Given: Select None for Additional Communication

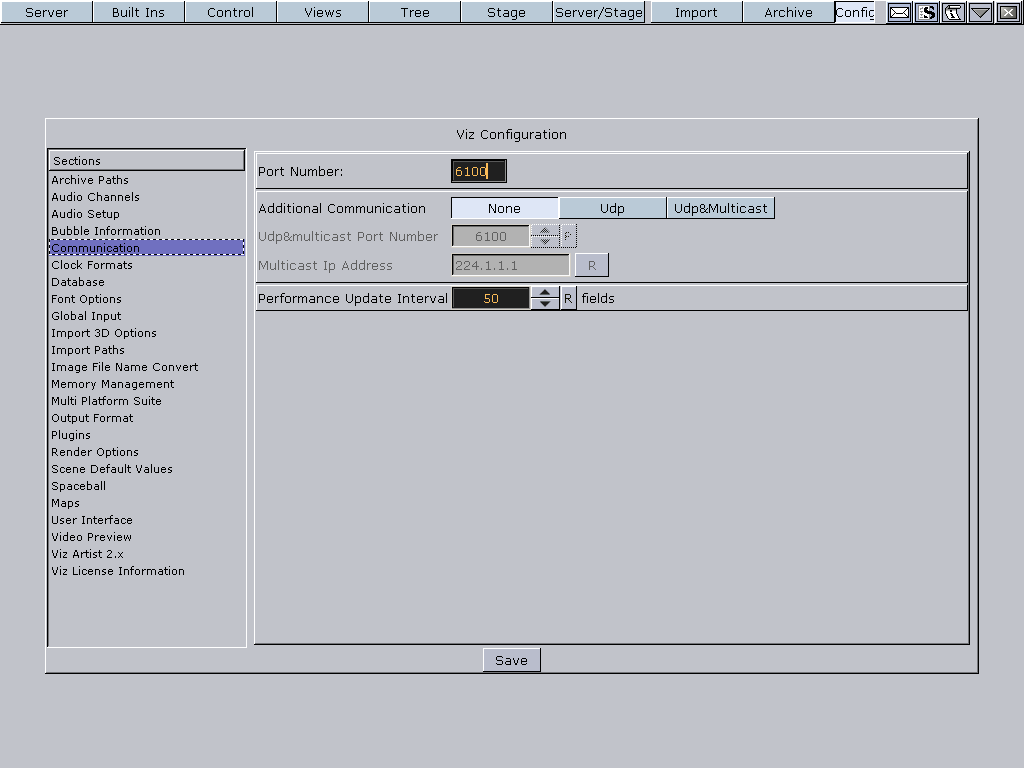Looking at the screenshot, I should [504, 208].
